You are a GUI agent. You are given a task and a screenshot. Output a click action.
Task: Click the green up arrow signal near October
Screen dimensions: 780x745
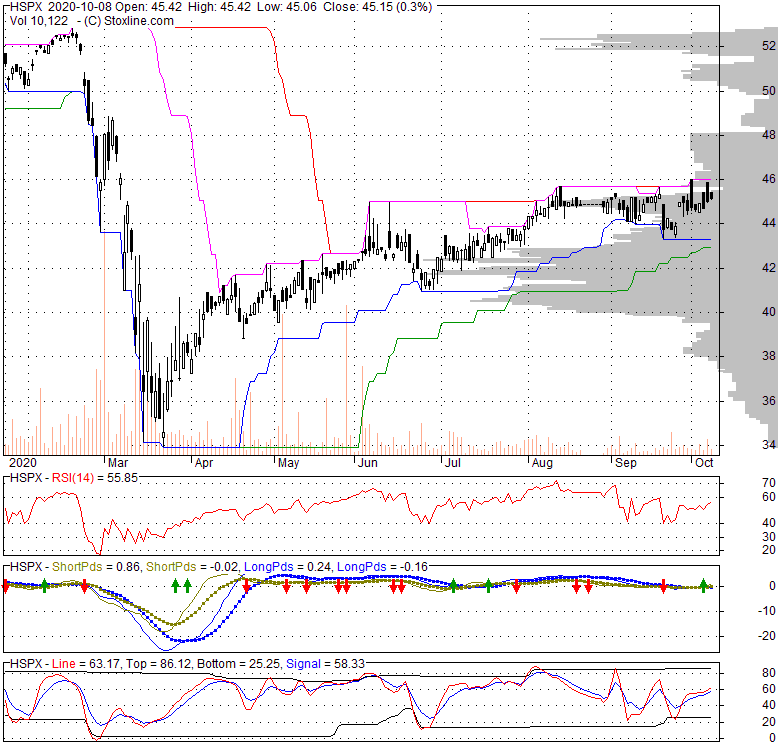(703, 585)
